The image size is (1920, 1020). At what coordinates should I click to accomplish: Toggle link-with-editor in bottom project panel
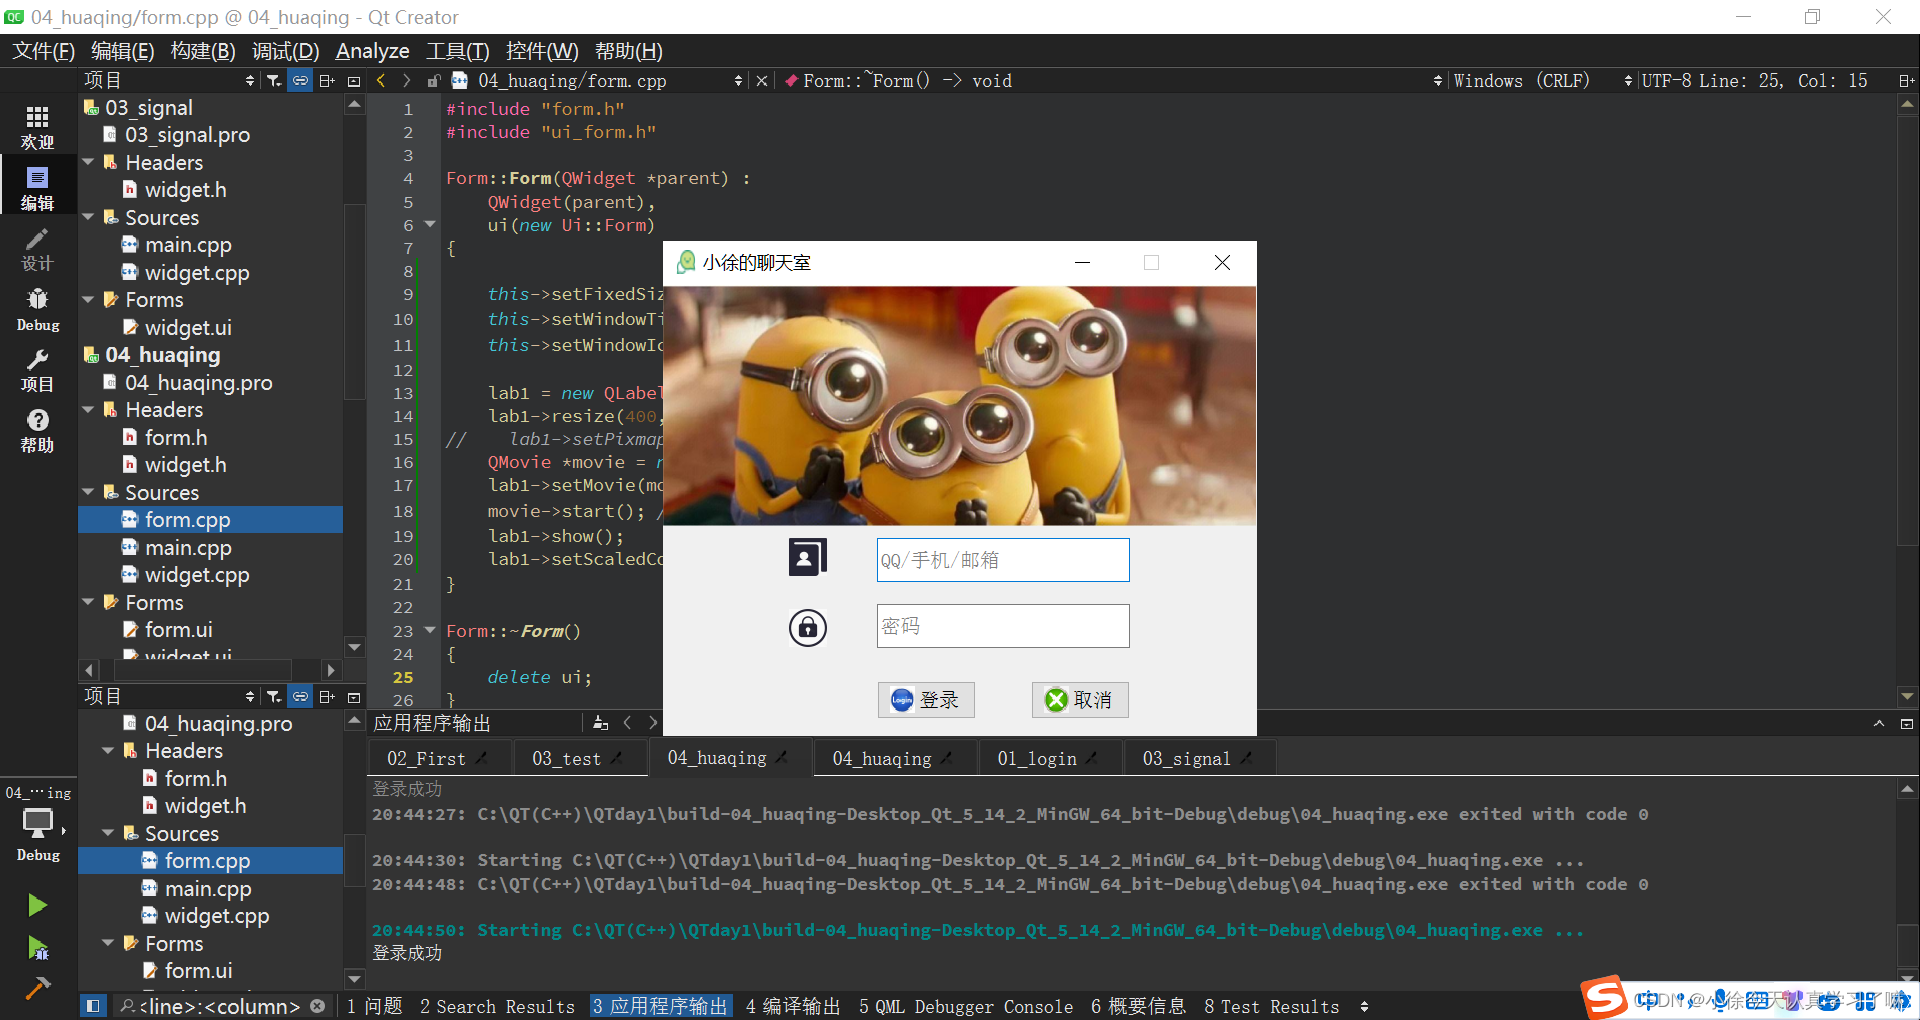(300, 697)
